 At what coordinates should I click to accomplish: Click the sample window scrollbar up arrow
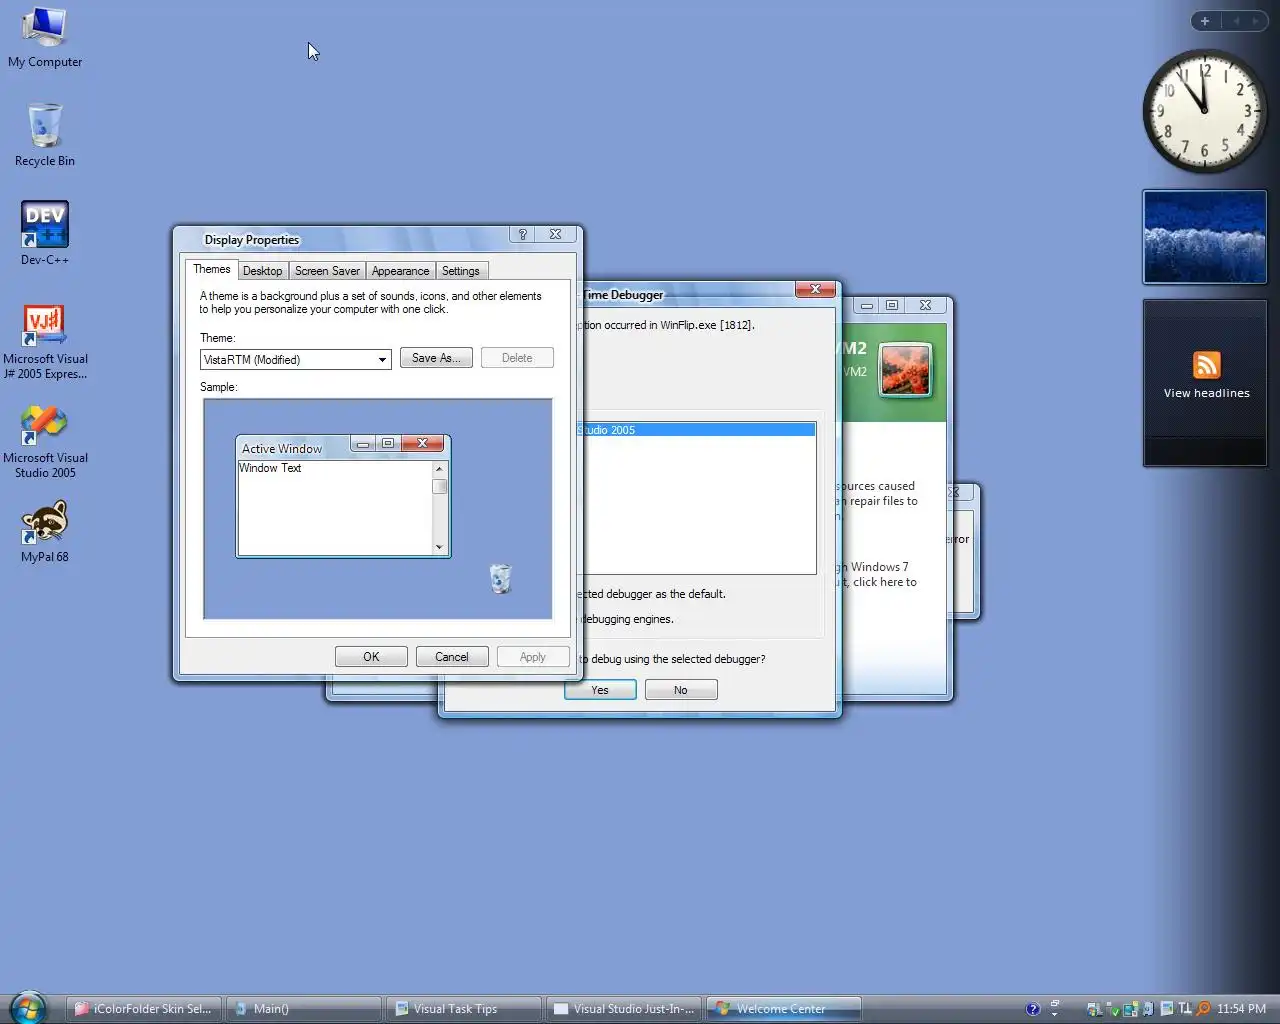click(439, 468)
